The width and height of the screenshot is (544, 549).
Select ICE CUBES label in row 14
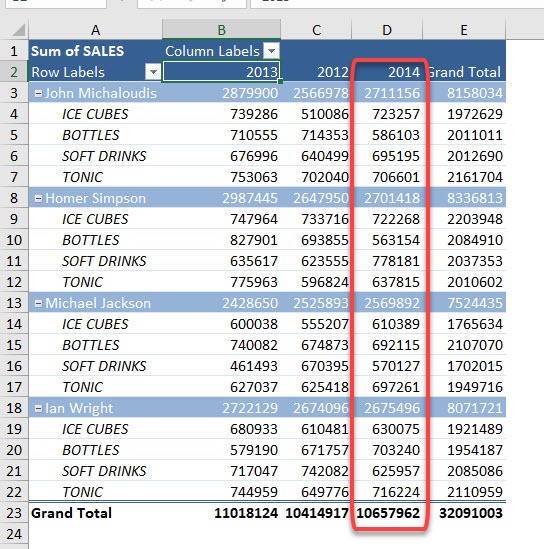(95, 324)
